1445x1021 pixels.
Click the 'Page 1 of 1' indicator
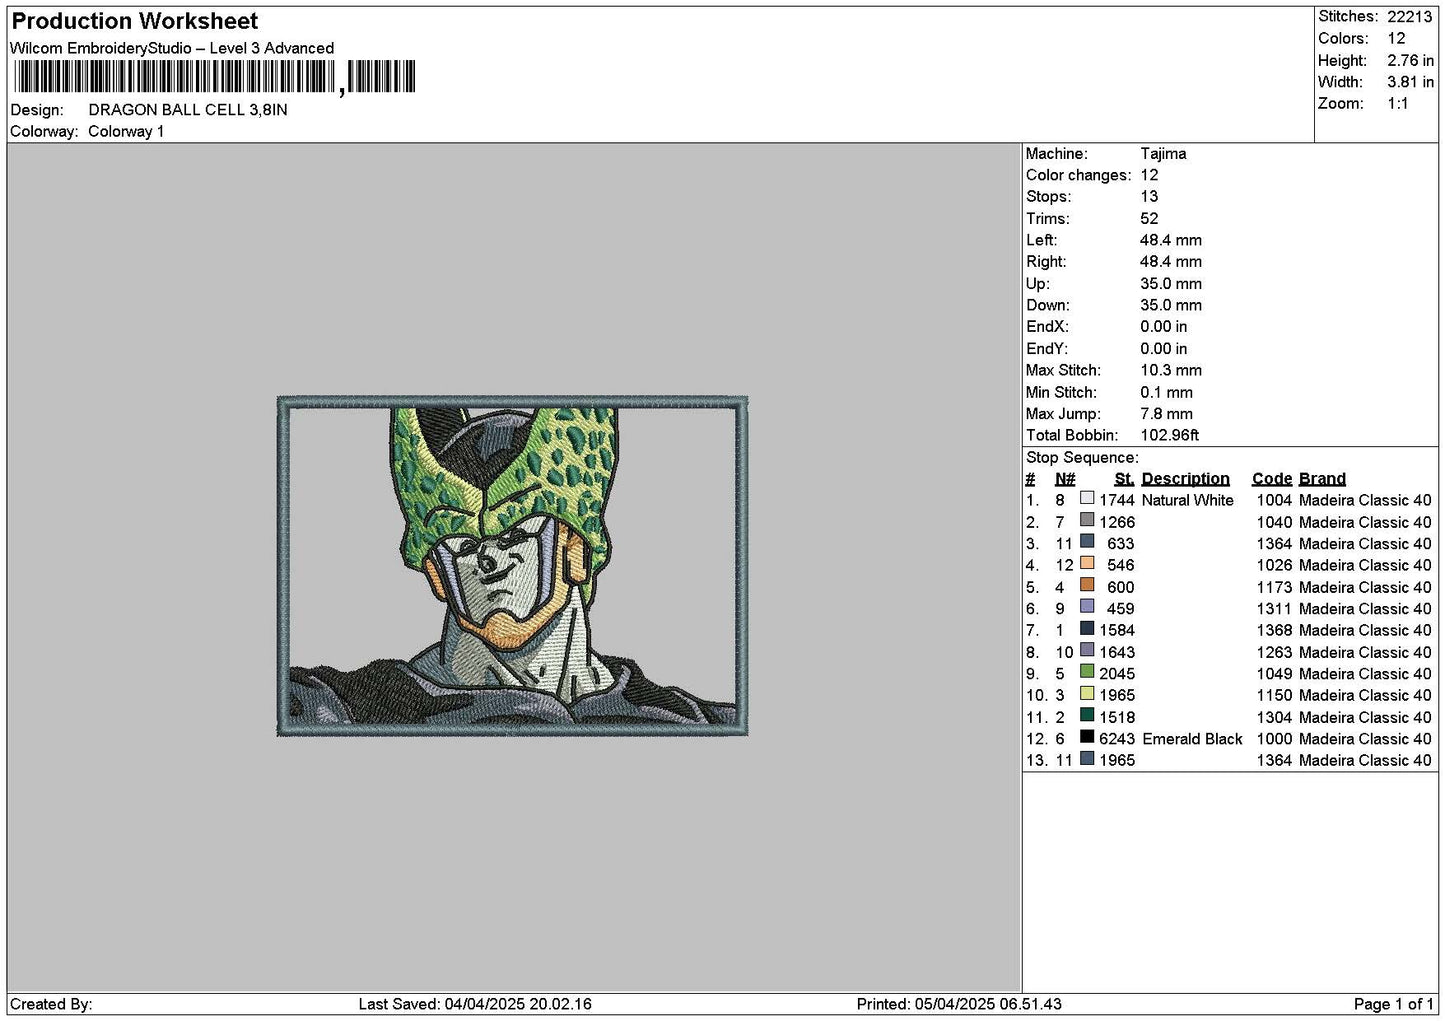(x=1394, y=1004)
